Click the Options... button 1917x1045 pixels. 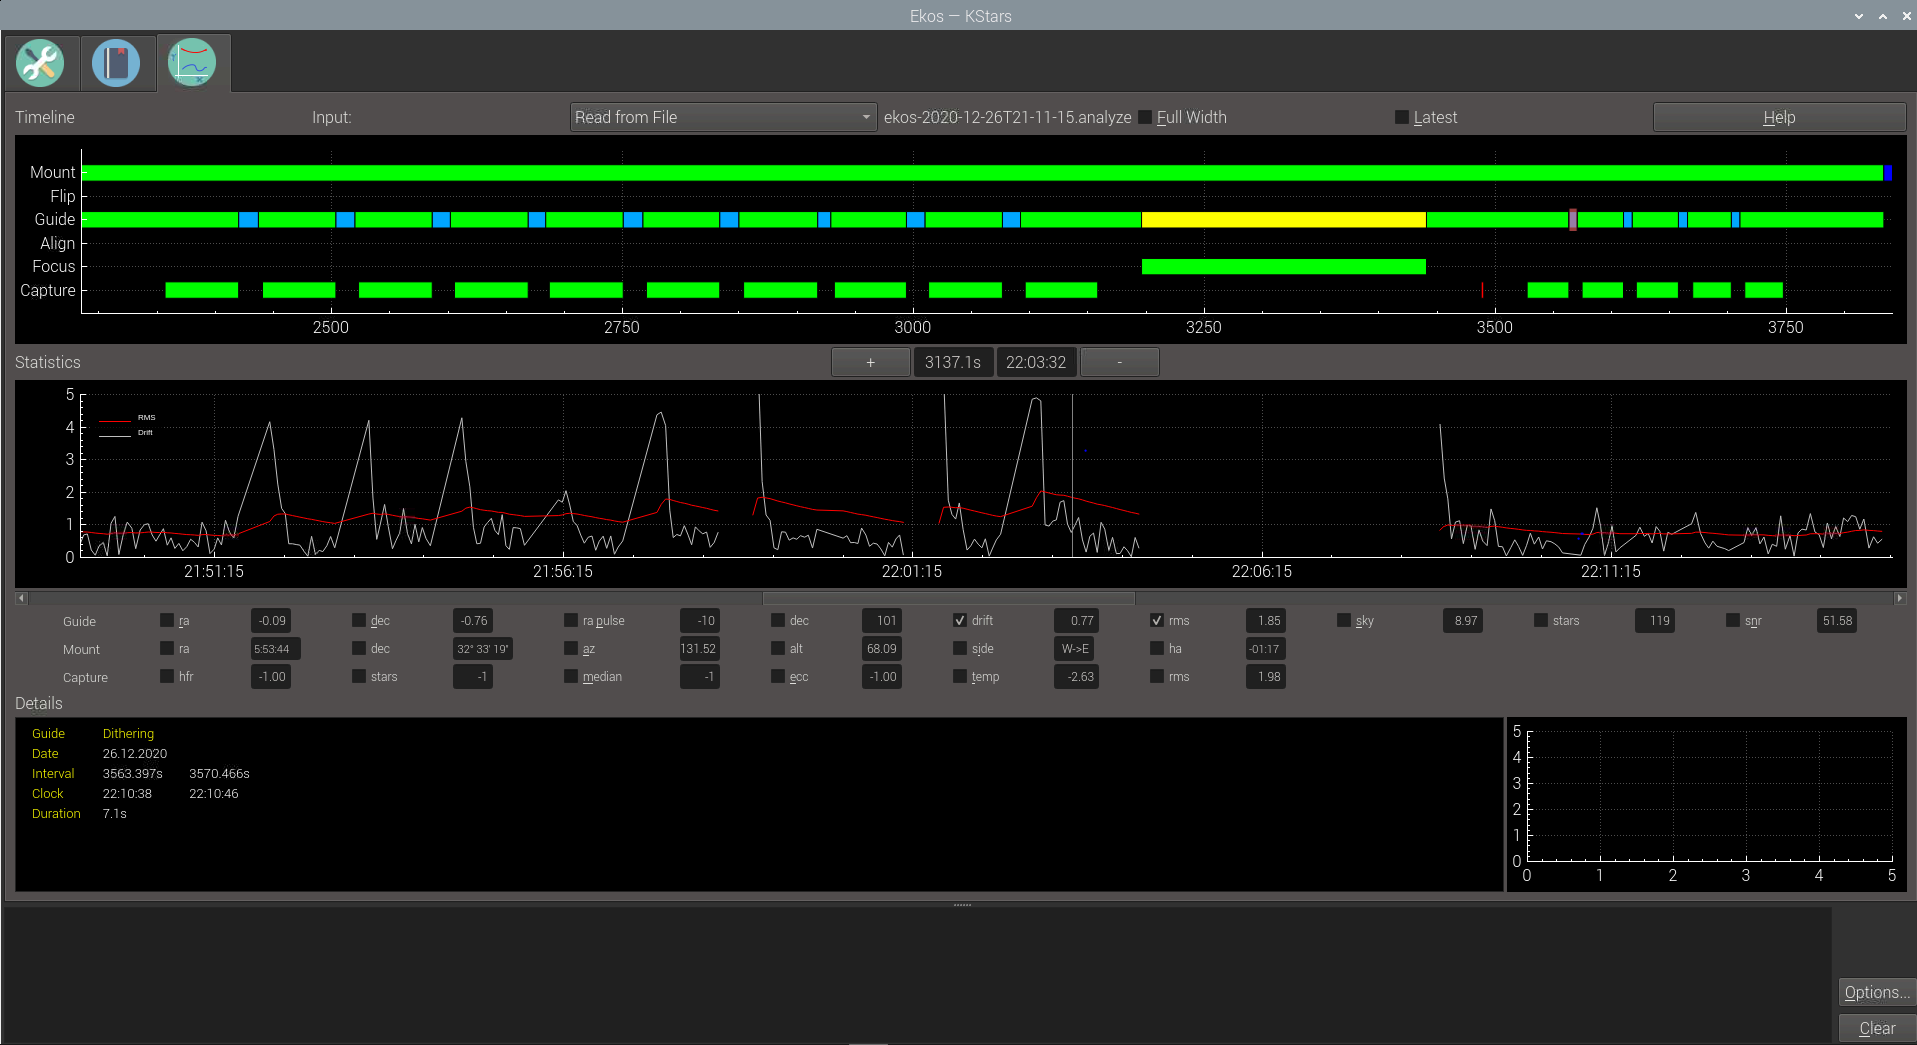click(x=1877, y=992)
